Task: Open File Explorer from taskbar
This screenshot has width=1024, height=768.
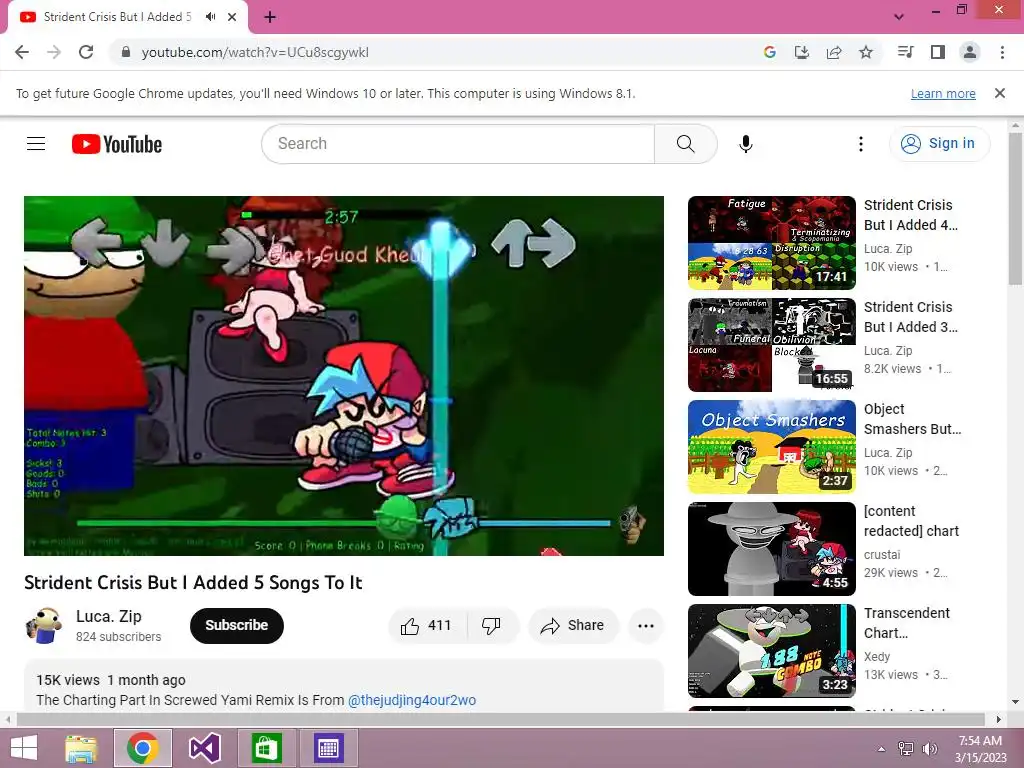Action: point(81,748)
